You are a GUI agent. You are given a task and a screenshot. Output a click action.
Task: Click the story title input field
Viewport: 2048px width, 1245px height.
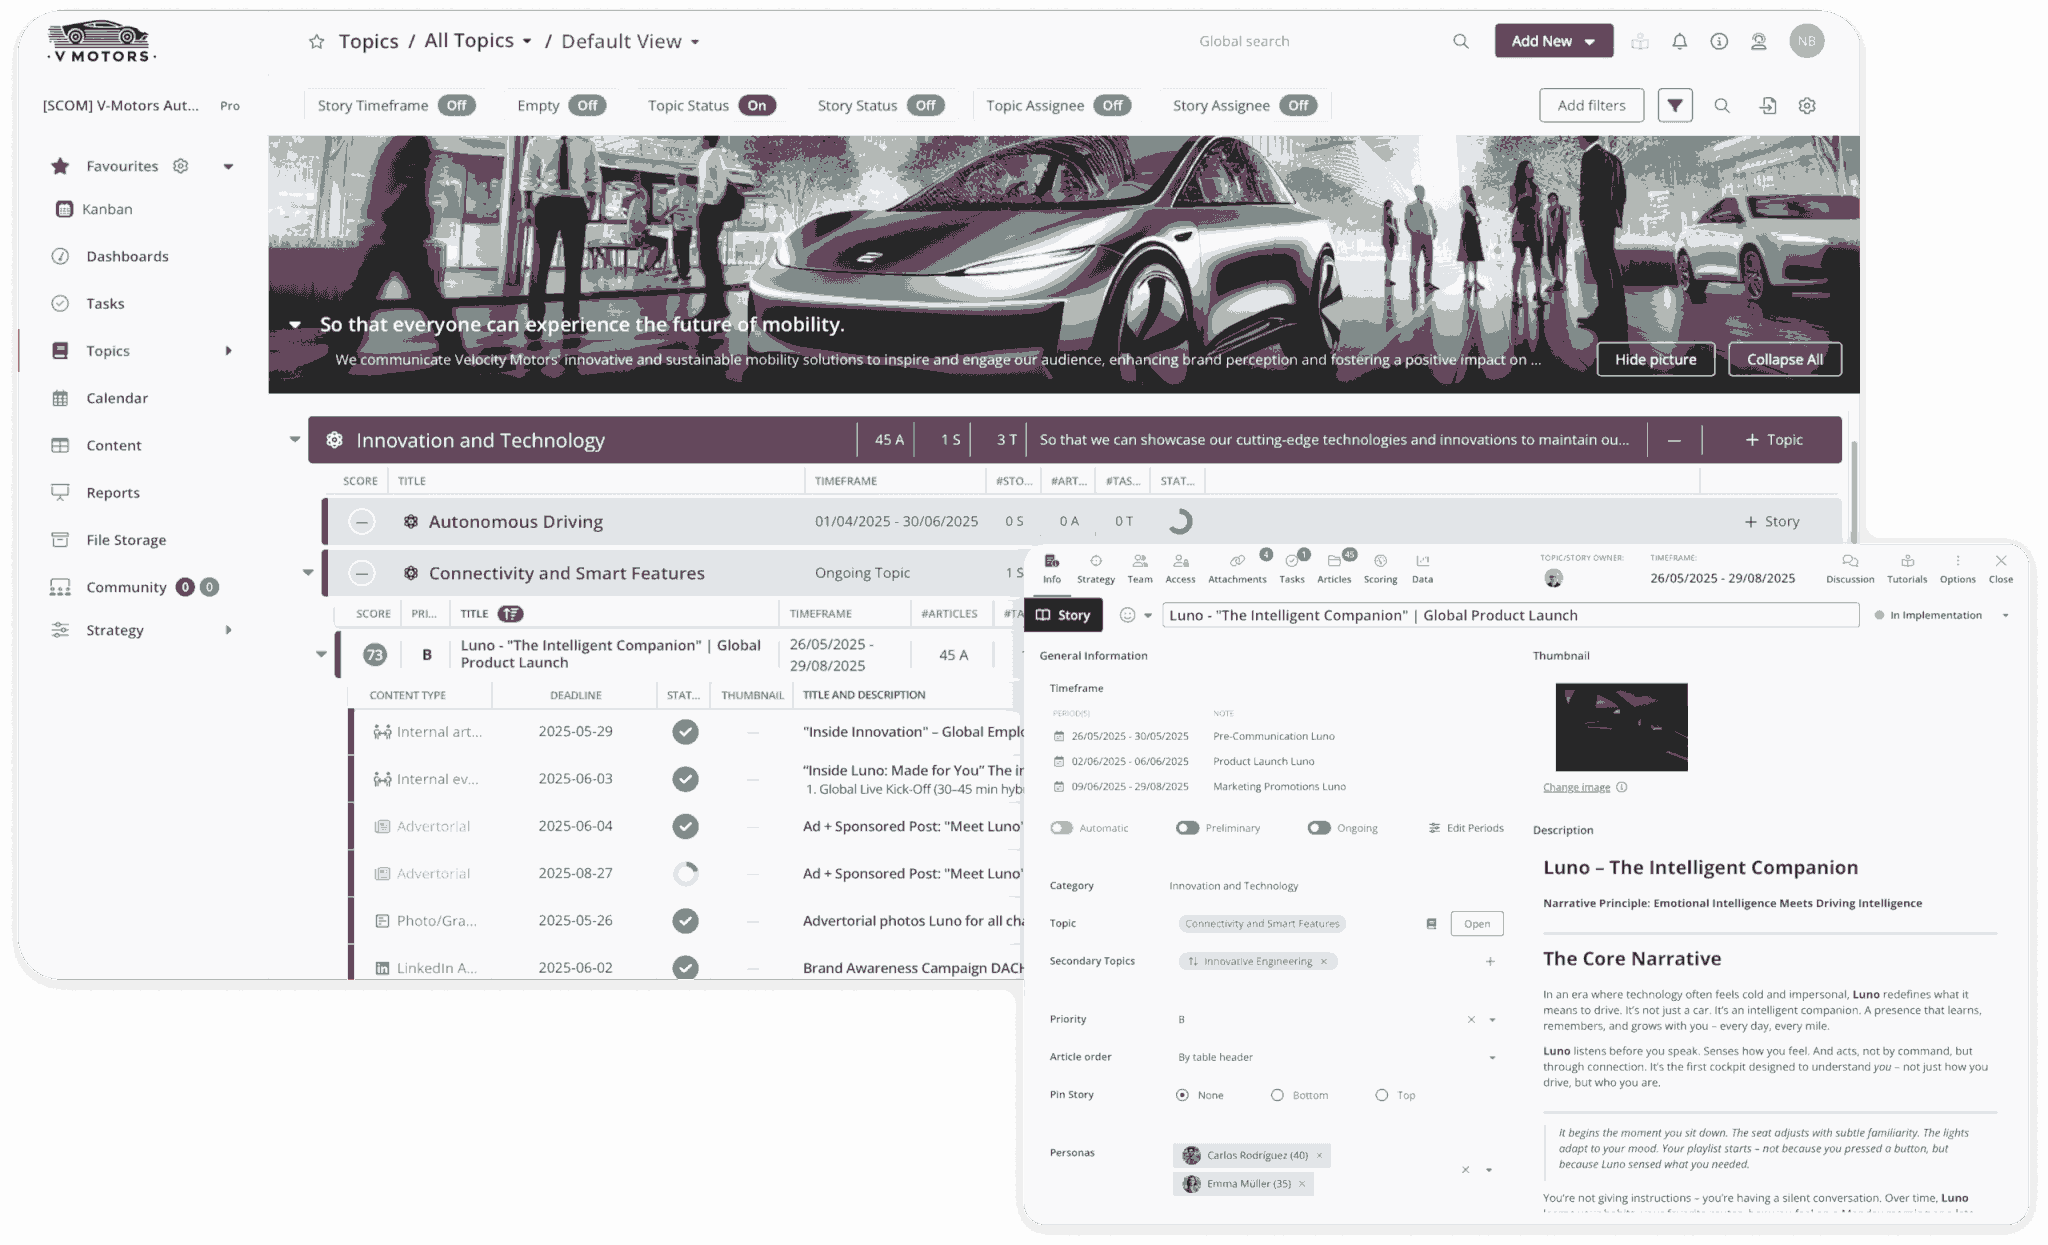(1510, 615)
